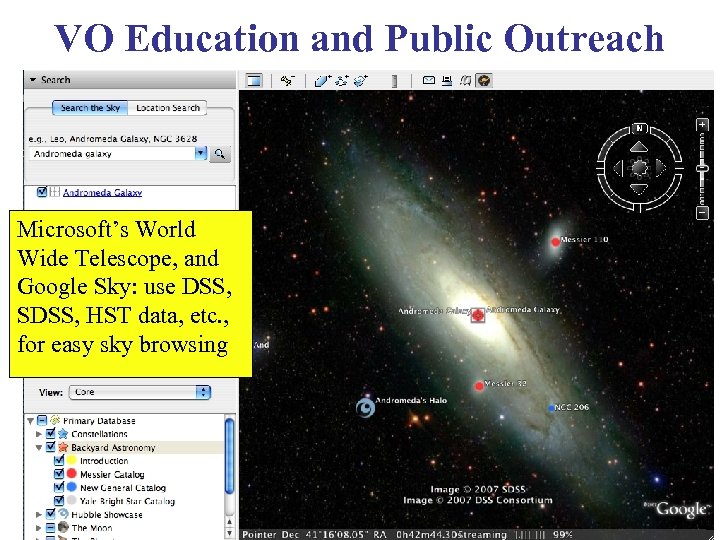Screen dimensions: 720x540
Task: Click the zoom out minus button
Action: click(x=703, y=213)
